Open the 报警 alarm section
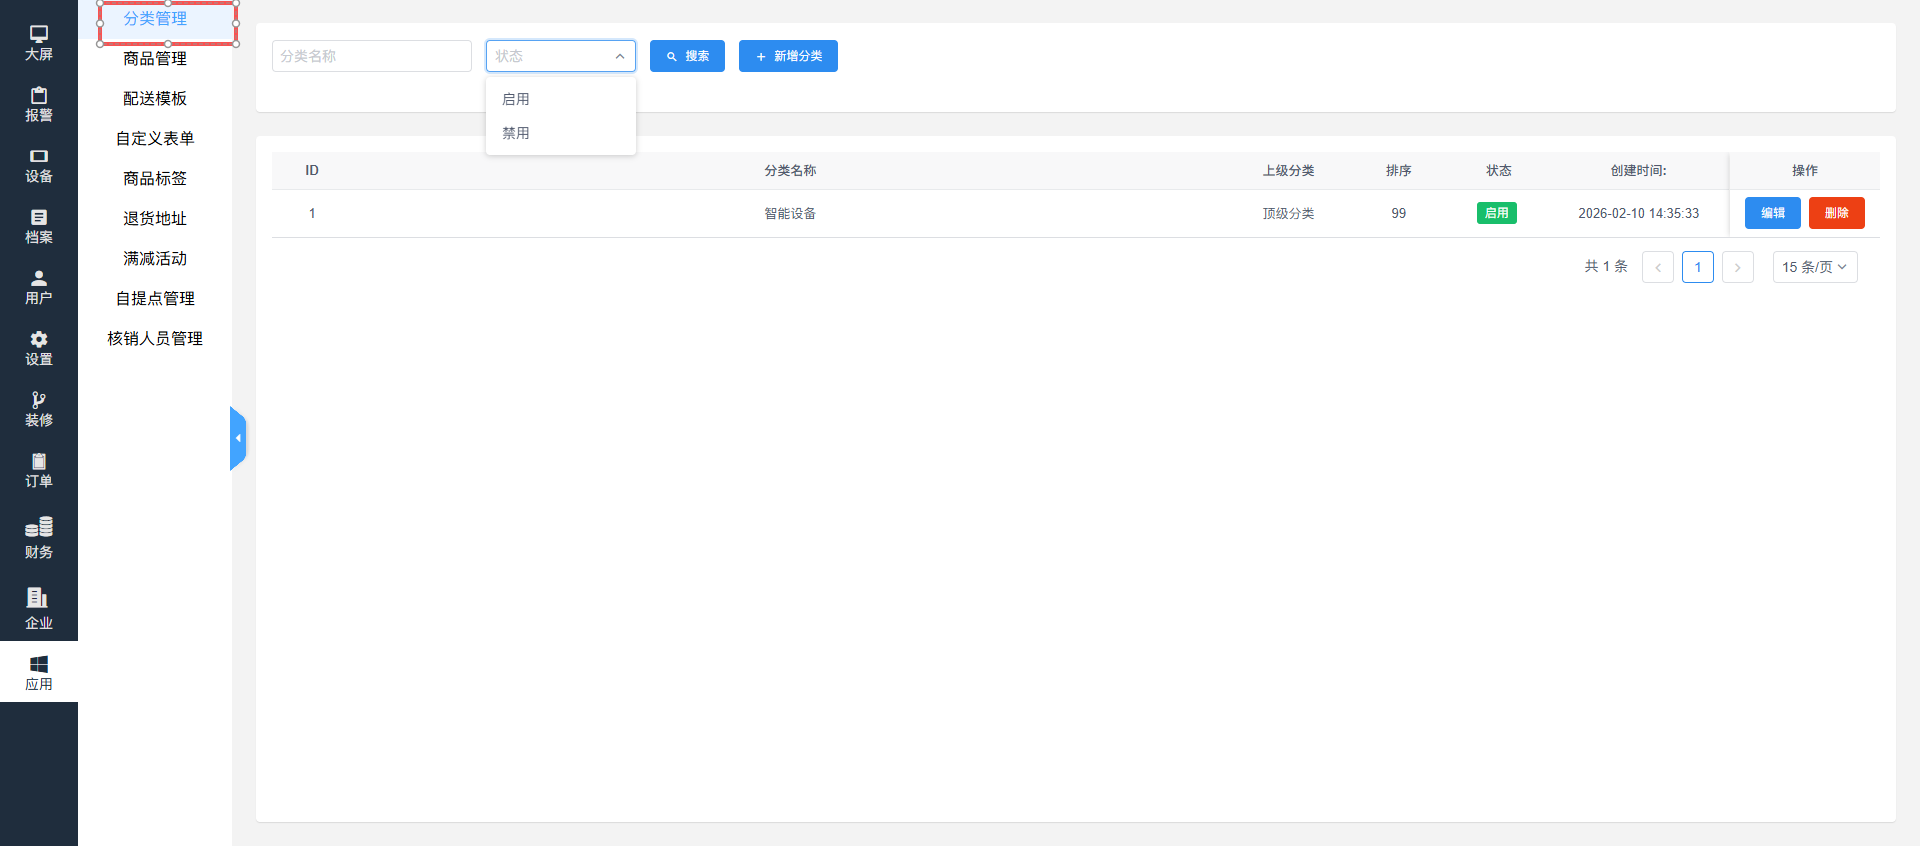This screenshot has width=1920, height=846. (39, 104)
